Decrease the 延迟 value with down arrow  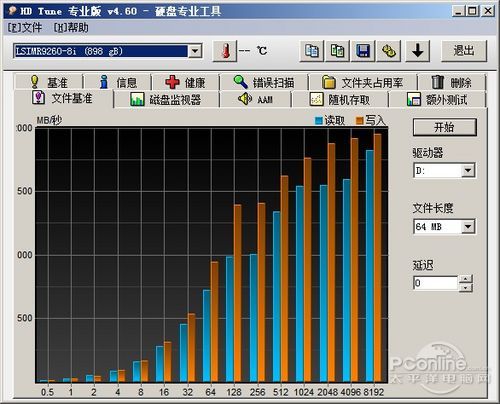click(x=466, y=287)
